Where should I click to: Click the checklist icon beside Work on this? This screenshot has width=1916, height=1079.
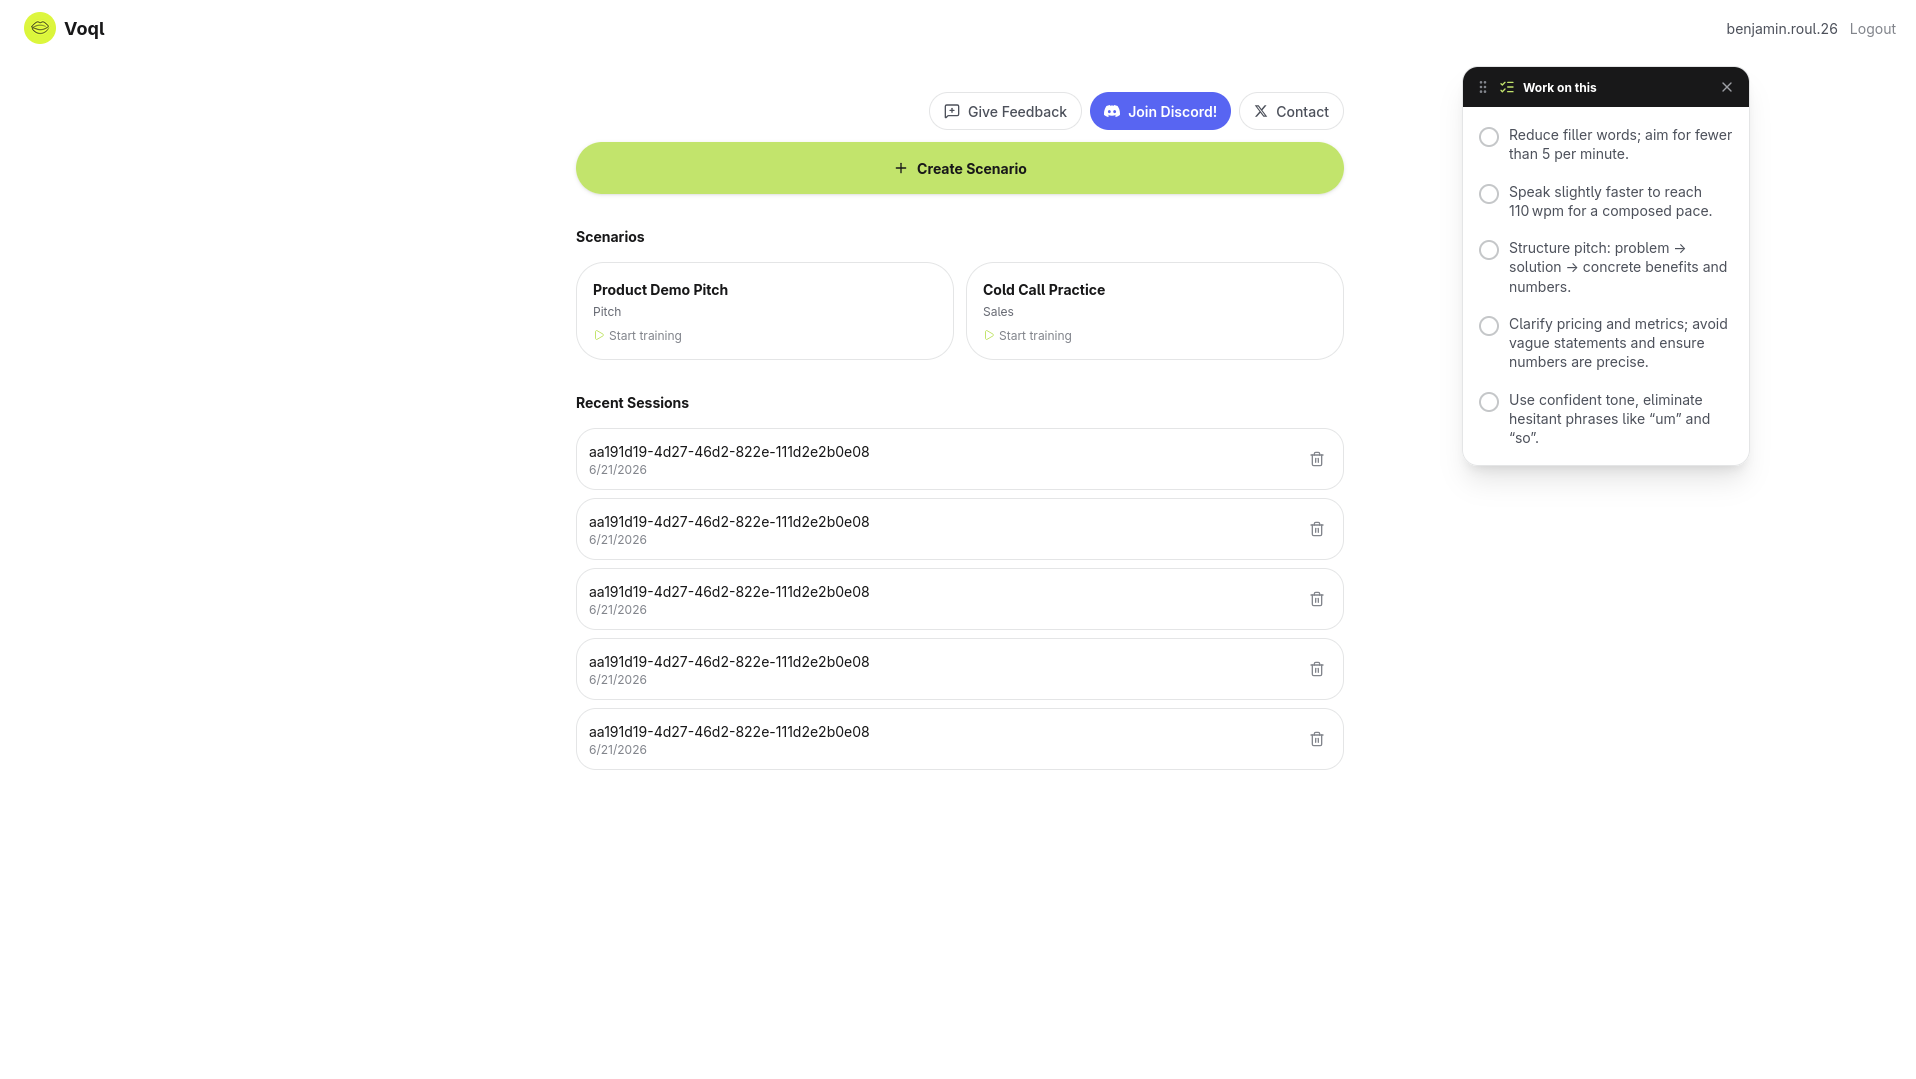click(x=1507, y=88)
